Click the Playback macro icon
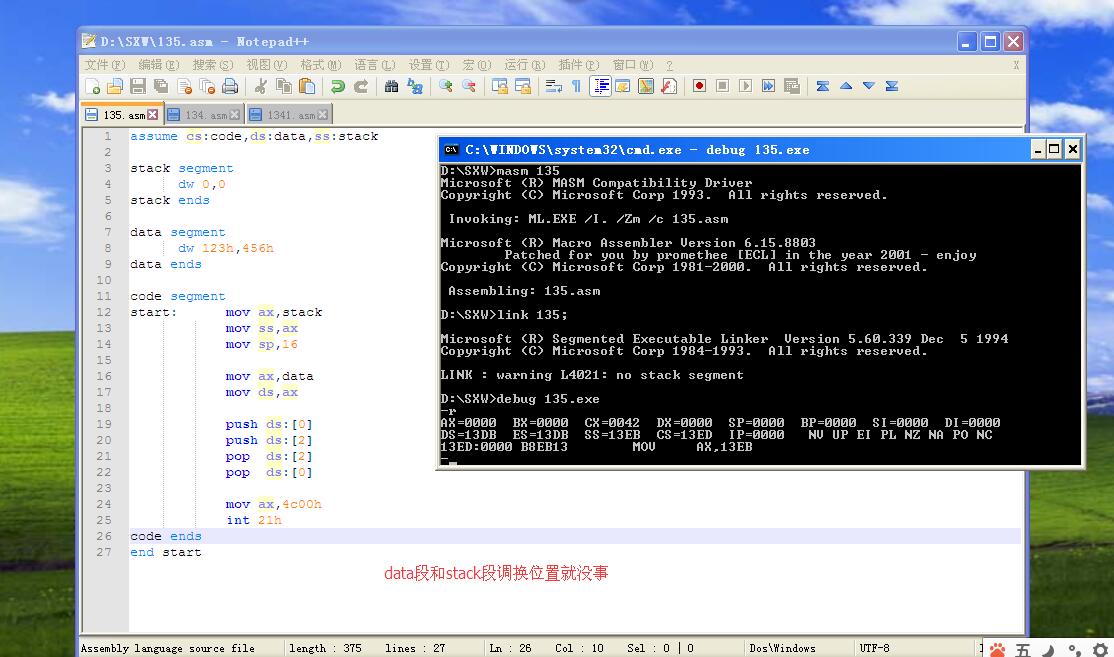 (x=745, y=87)
